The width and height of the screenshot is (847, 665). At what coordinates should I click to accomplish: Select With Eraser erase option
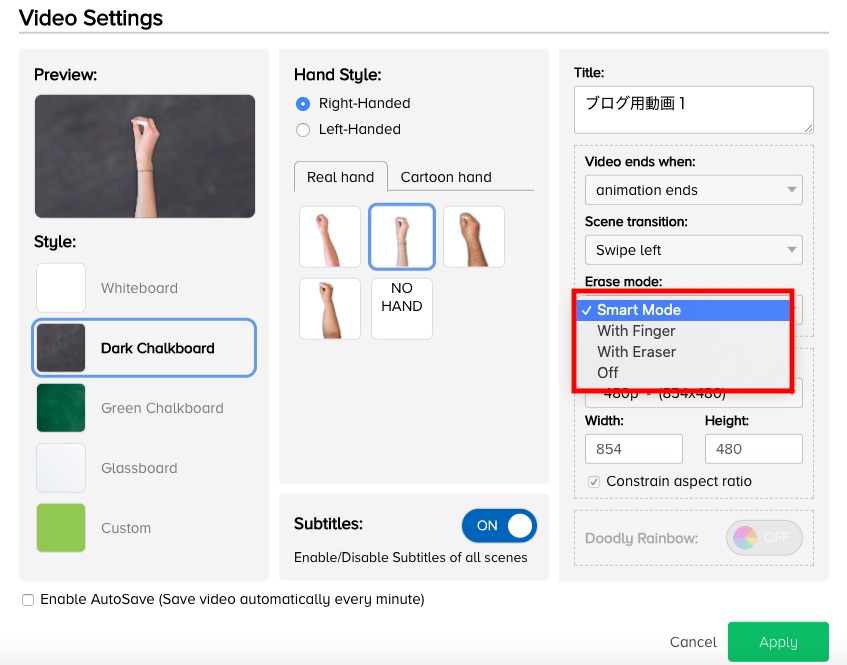click(683, 352)
